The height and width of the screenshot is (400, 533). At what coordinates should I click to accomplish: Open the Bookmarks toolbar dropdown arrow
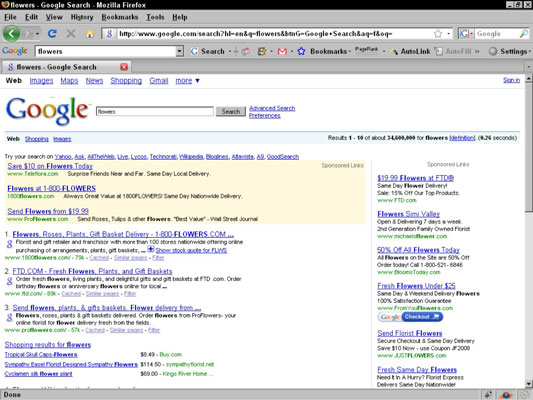(x=350, y=52)
